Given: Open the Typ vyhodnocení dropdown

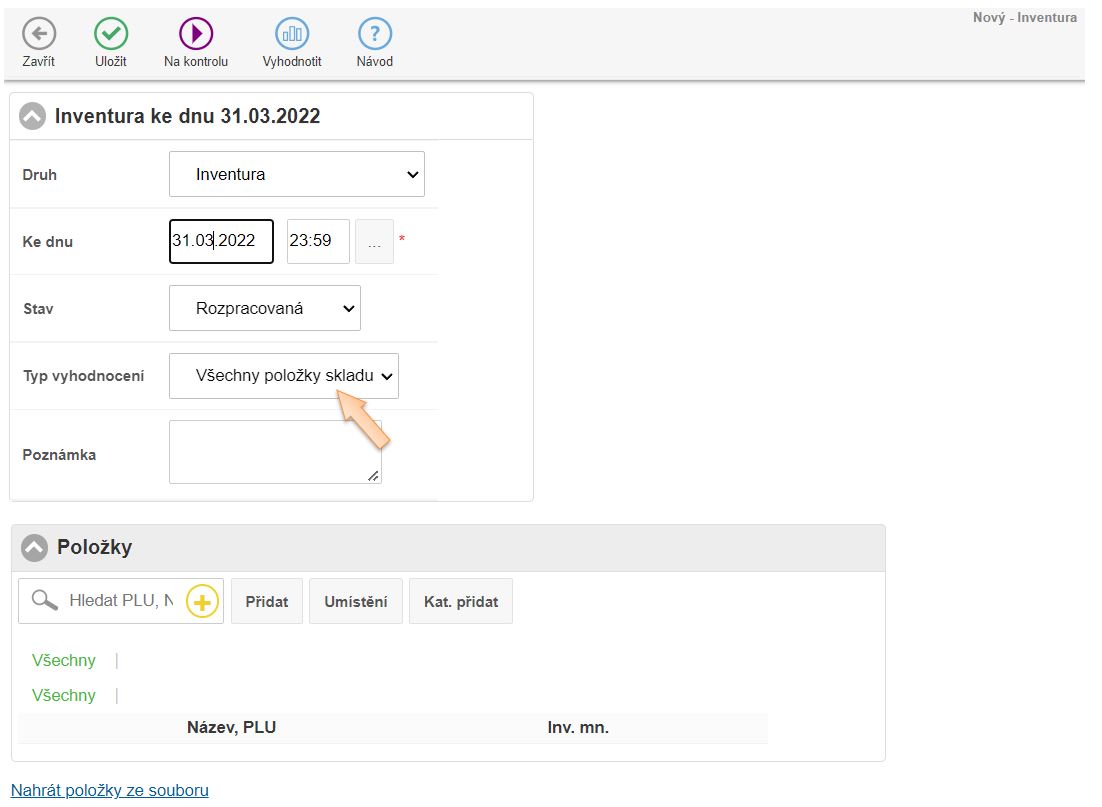Looking at the screenshot, I should pos(283,376).
